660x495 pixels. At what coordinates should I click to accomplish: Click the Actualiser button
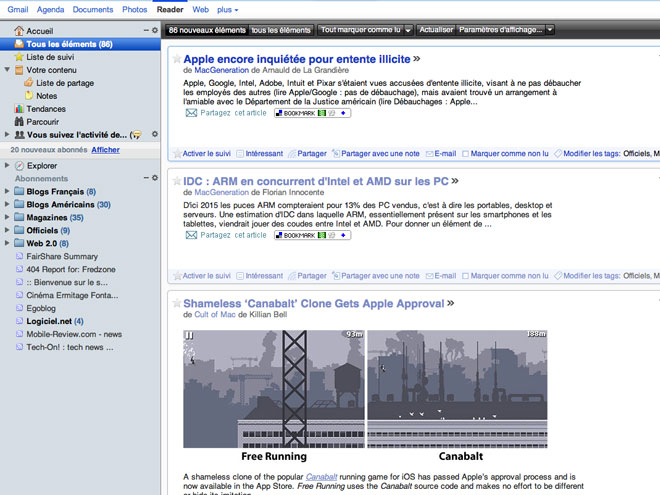point(436,30)
